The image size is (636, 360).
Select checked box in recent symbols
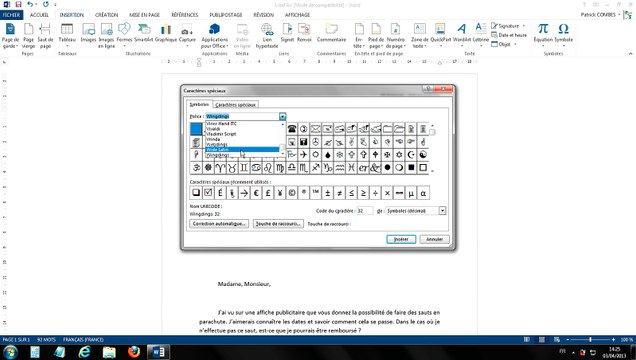(208, 193)
